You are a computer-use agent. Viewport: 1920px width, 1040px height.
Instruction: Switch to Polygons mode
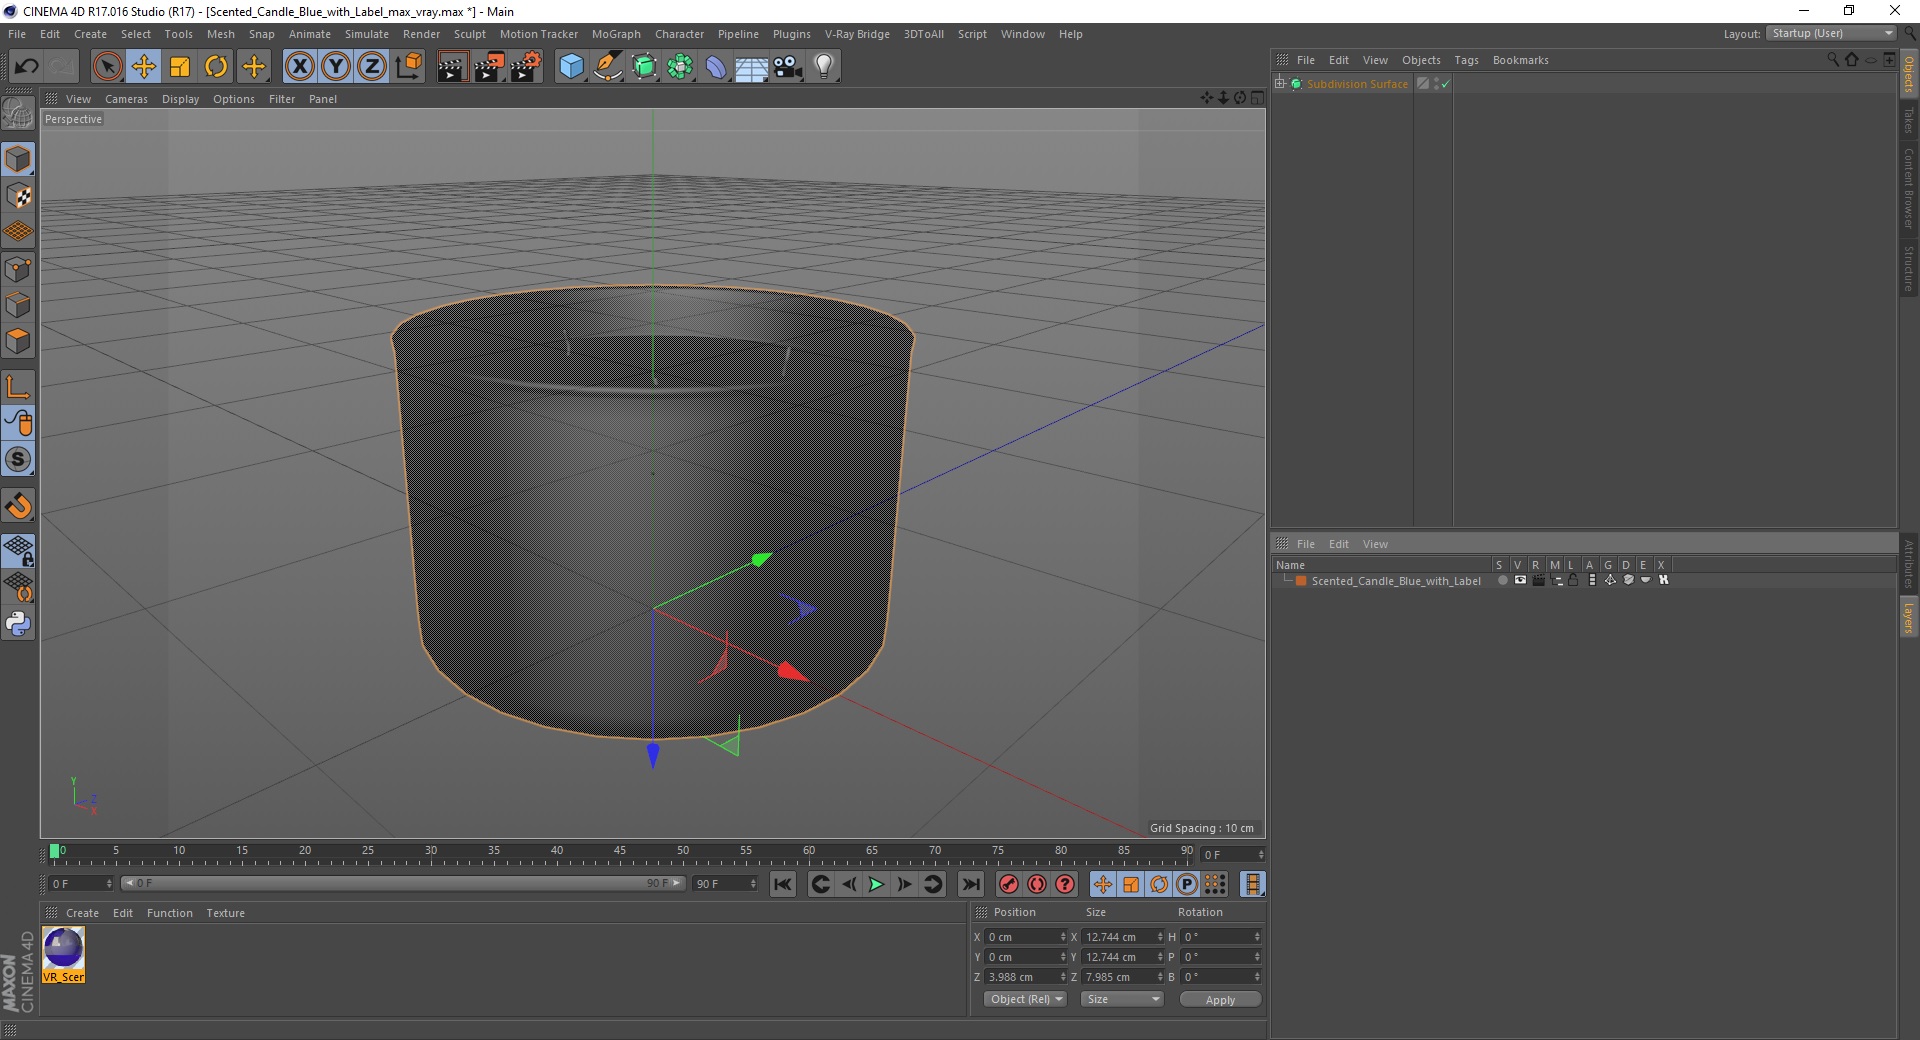(18, 341)
